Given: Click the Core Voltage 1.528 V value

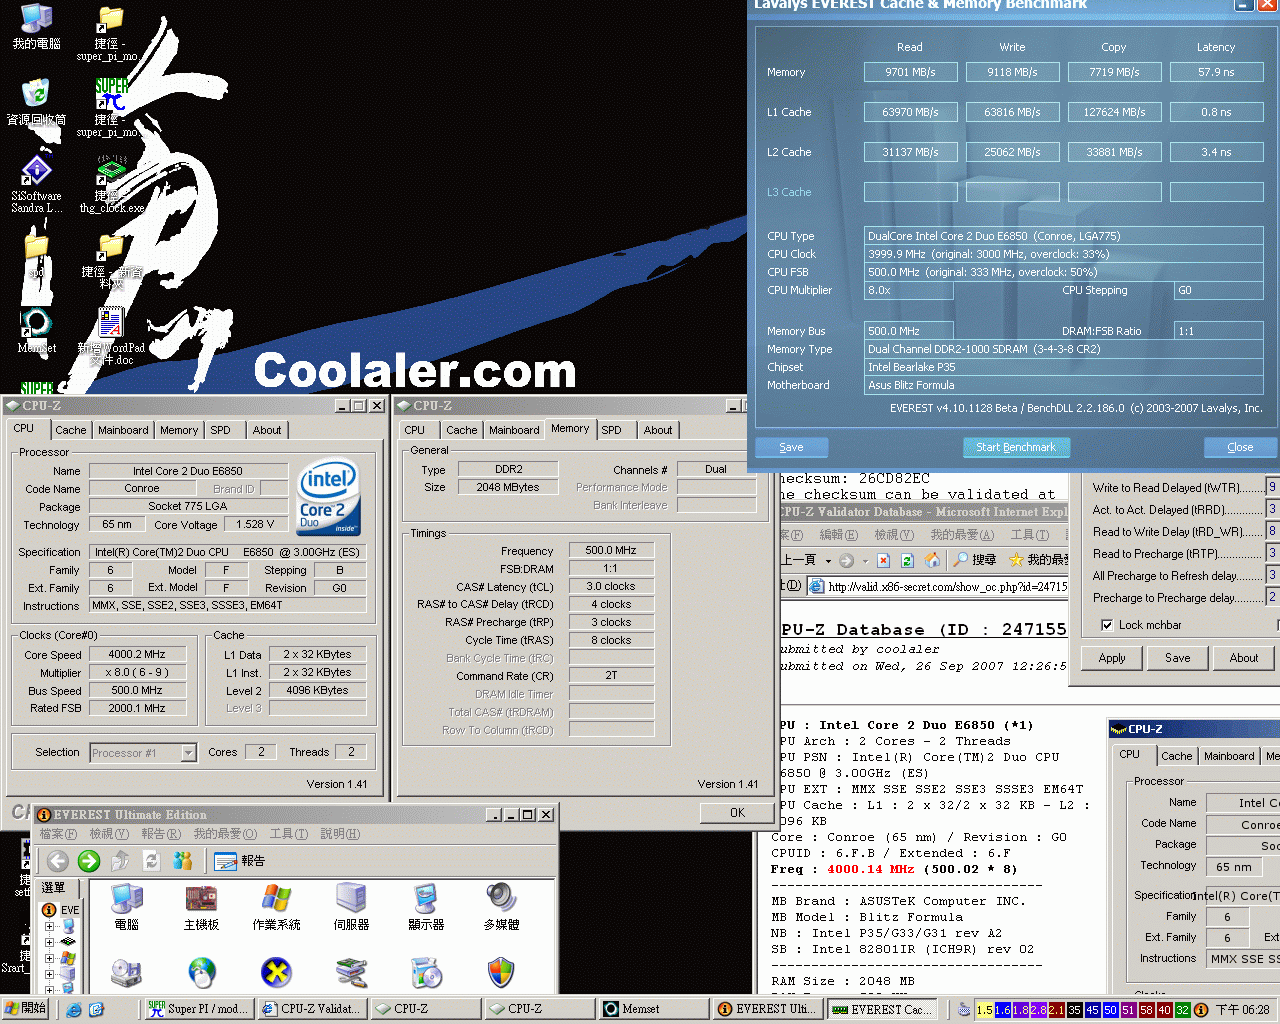Looking at the screenshot, I should point(255,524).
